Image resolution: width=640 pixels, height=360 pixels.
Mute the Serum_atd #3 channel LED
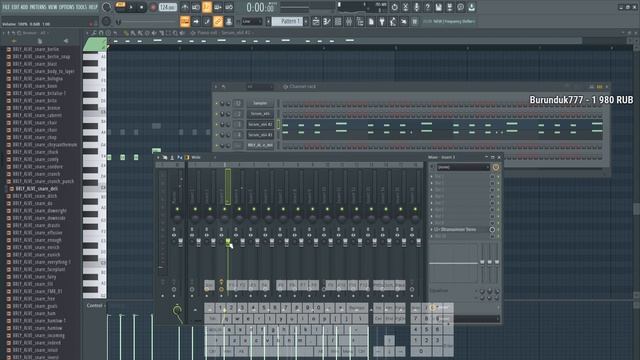pyautogui.click(x=216, y=134)
